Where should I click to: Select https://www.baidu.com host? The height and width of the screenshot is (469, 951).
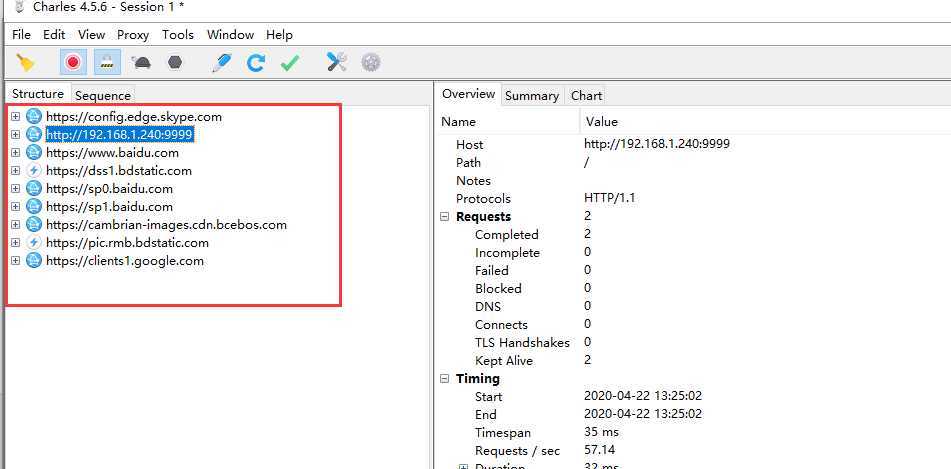112,153
